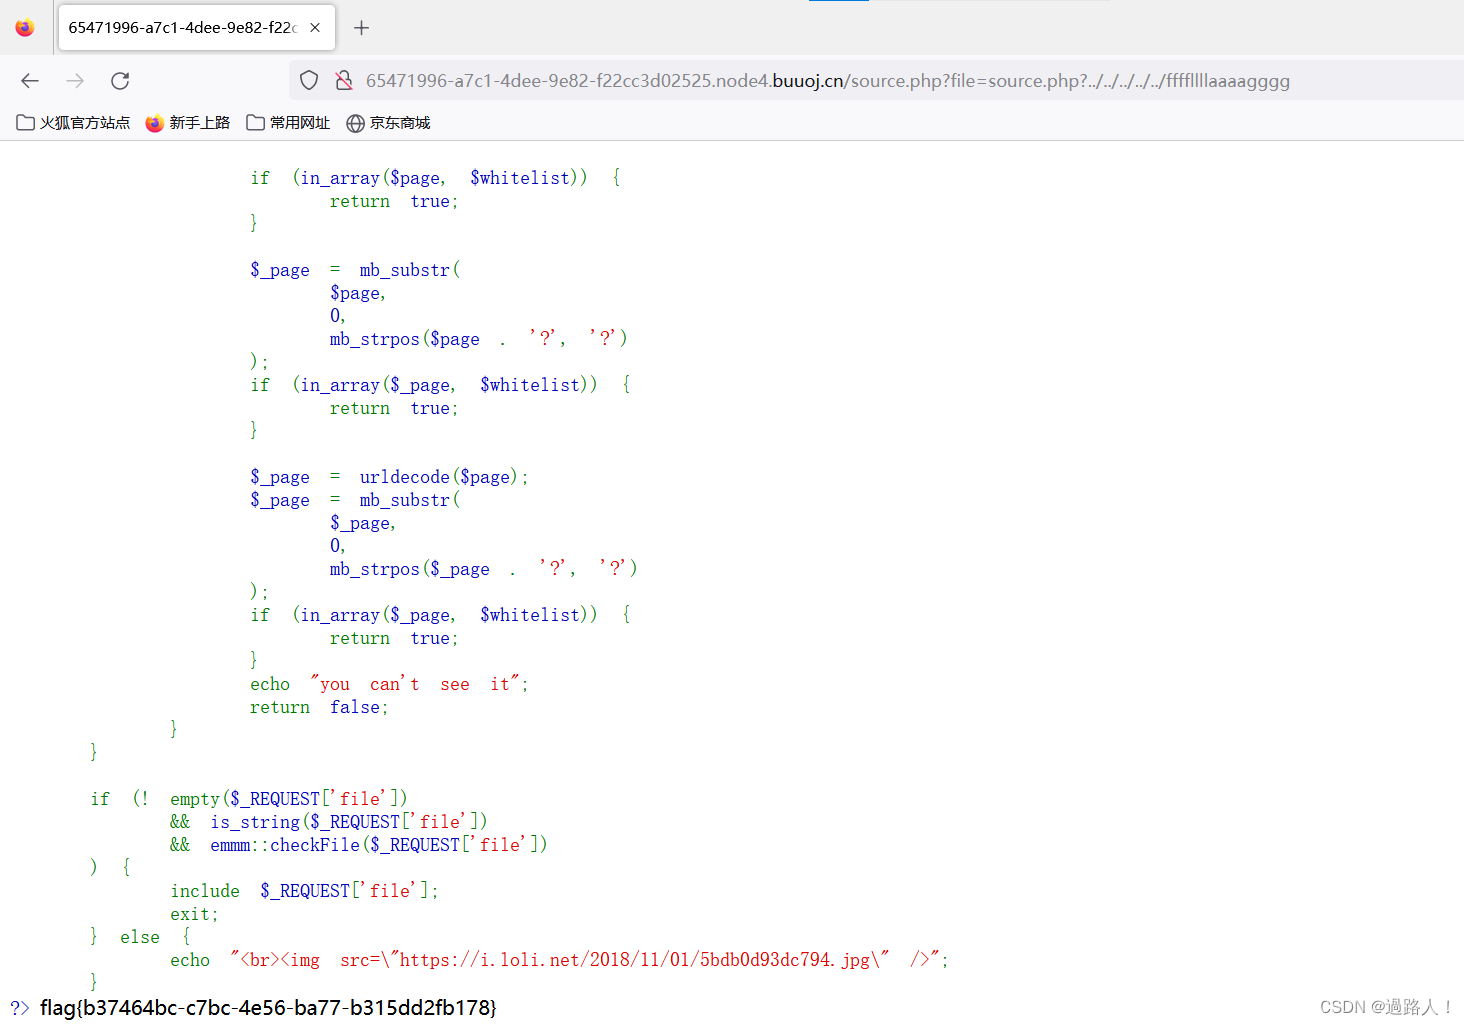Open a new tab with the plus button

[361, 28]
